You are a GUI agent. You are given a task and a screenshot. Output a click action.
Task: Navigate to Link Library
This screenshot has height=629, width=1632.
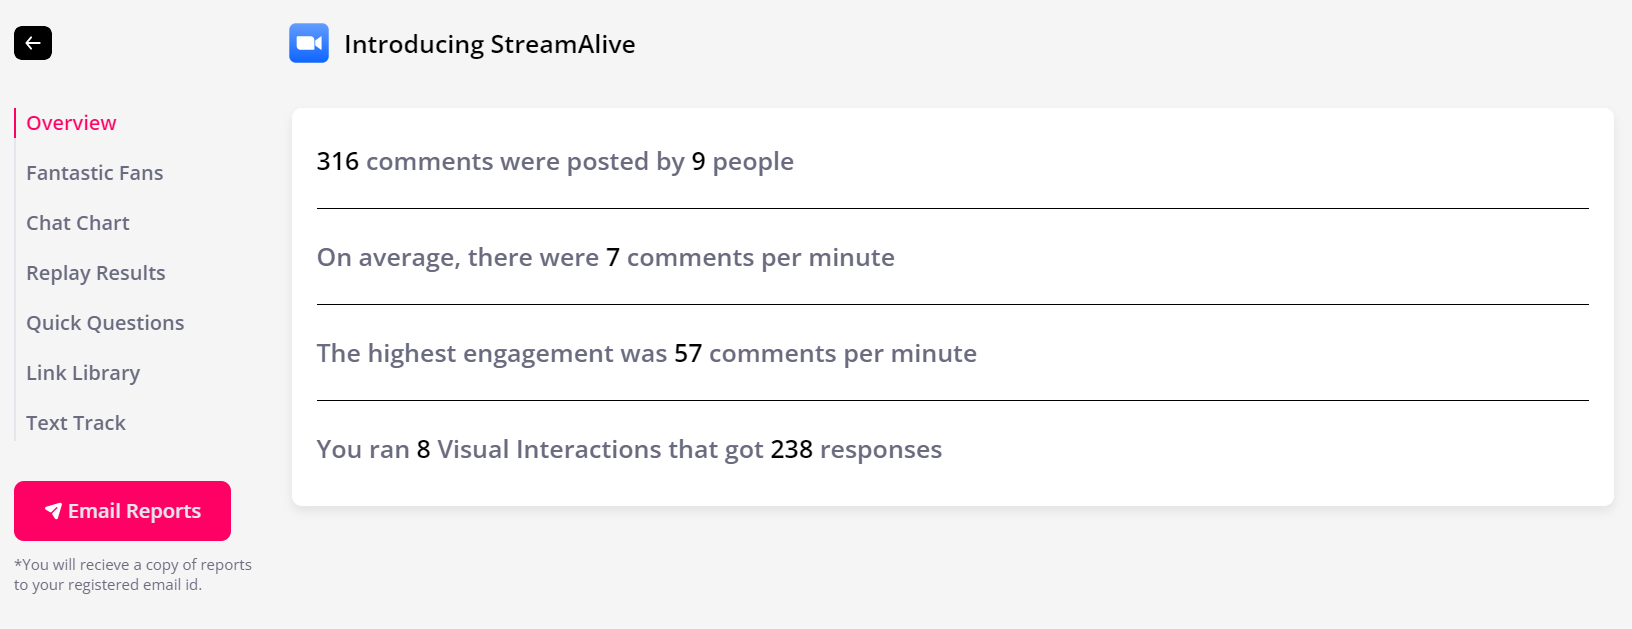(x=83, y=373)
